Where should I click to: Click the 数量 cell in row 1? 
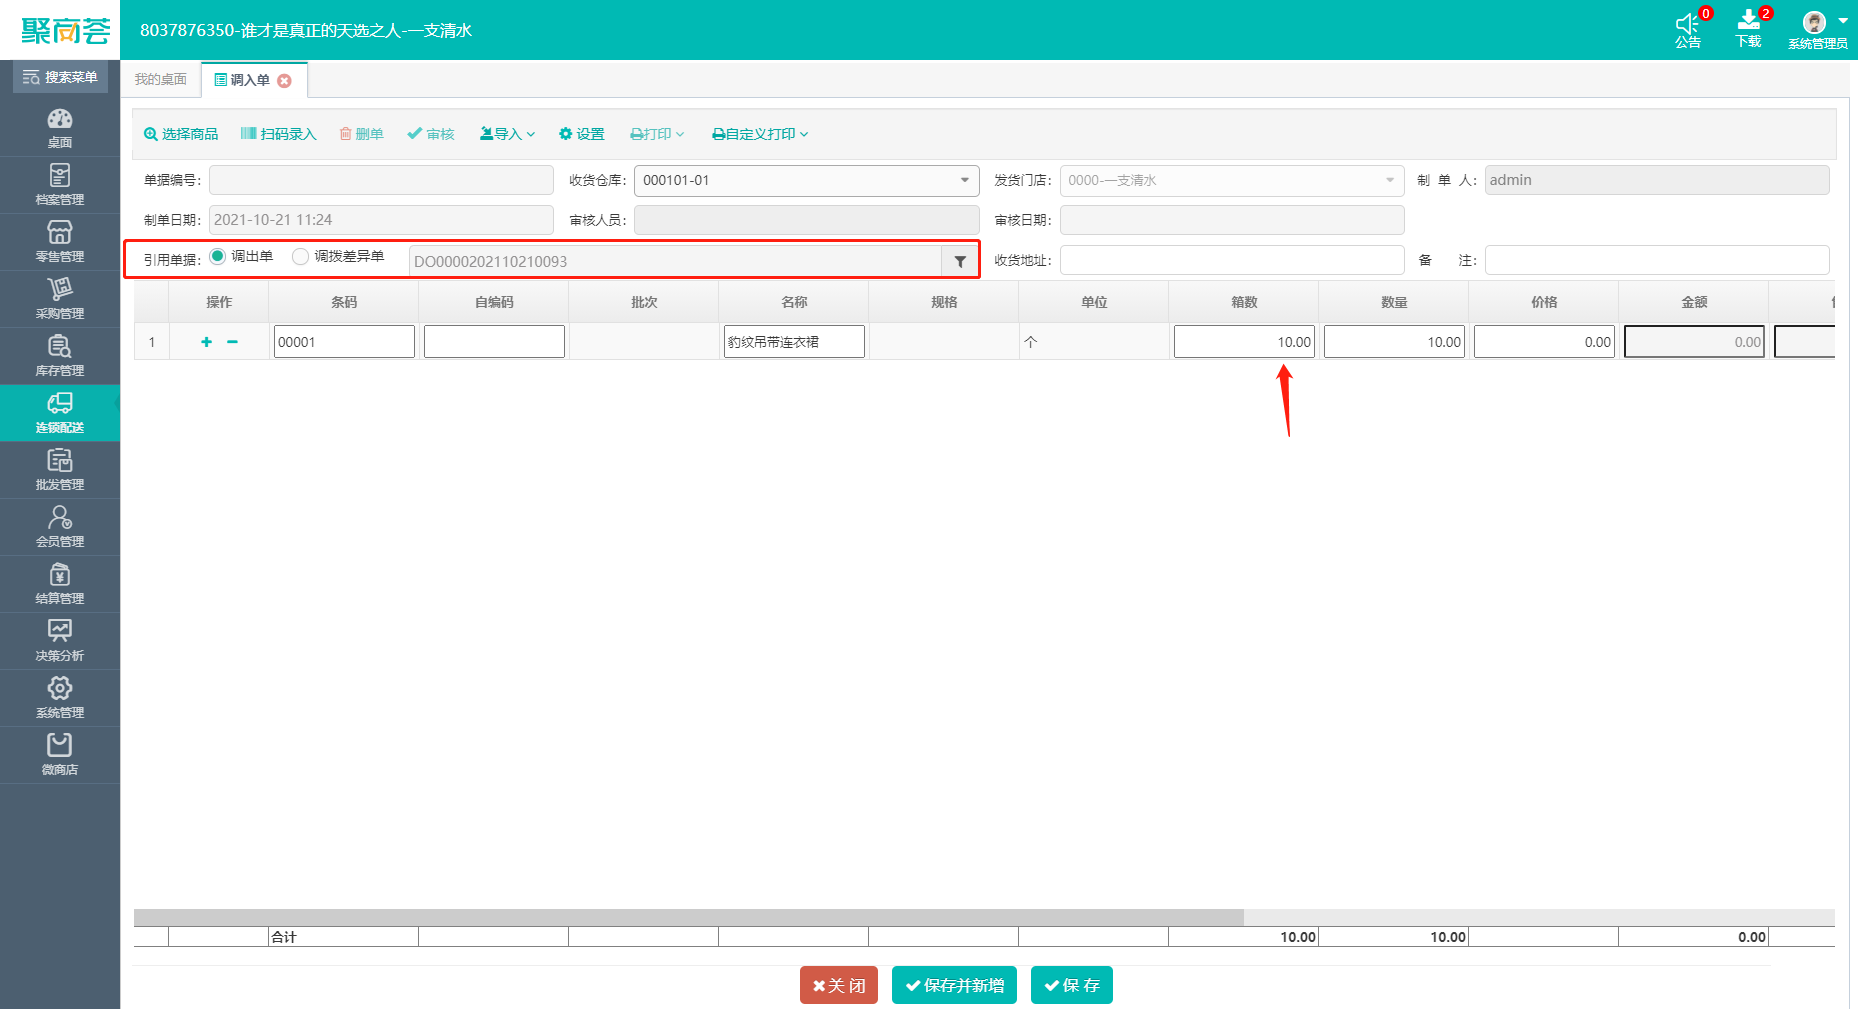coord(1394,342)
